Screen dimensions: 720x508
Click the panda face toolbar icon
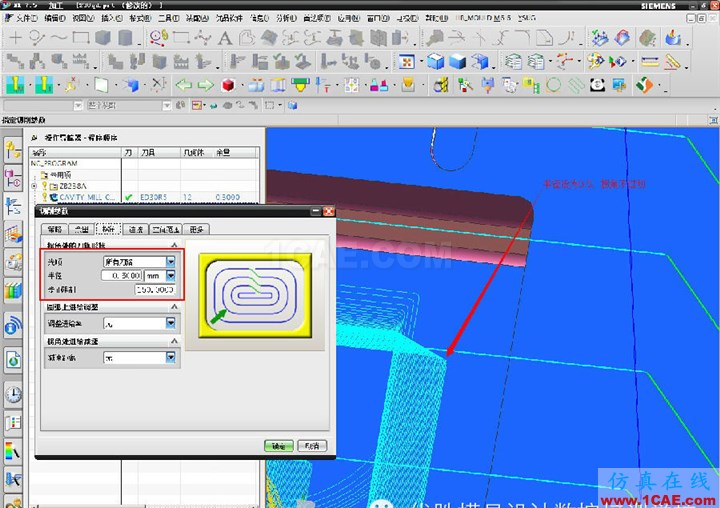pyautogui.click(x=597, y=85)
